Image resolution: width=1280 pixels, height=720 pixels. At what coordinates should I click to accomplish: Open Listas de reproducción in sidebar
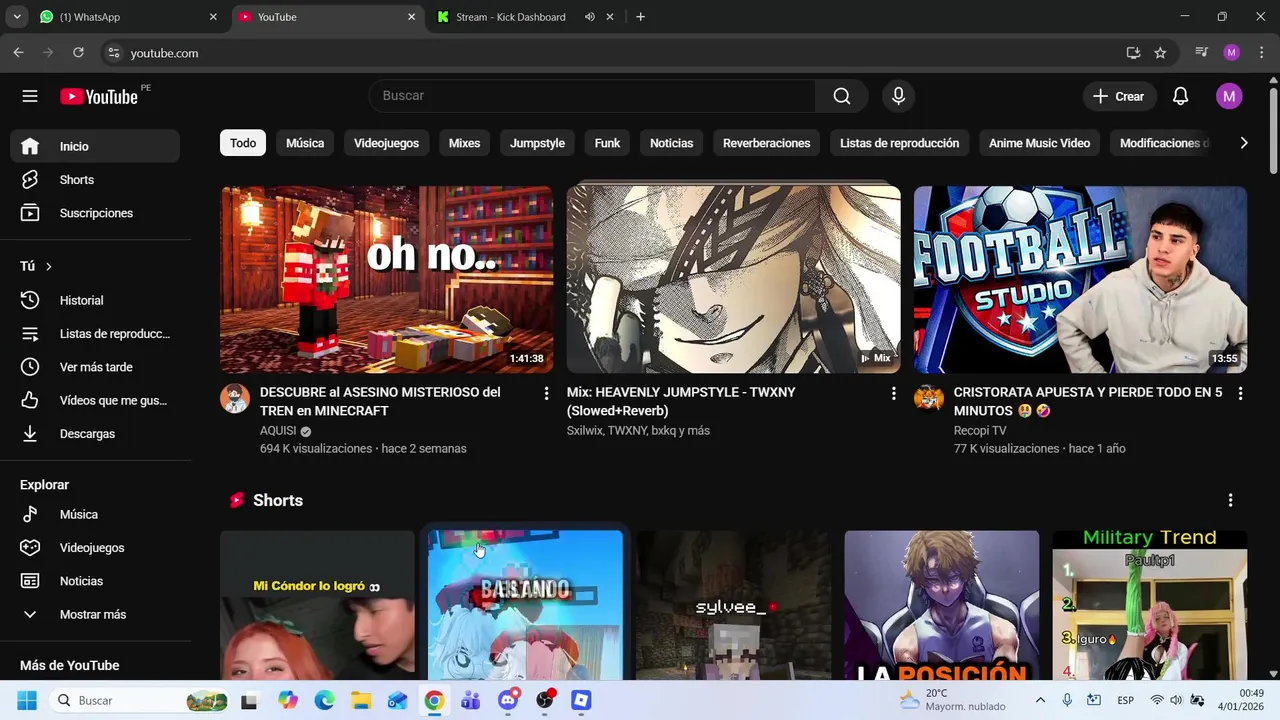95,334
